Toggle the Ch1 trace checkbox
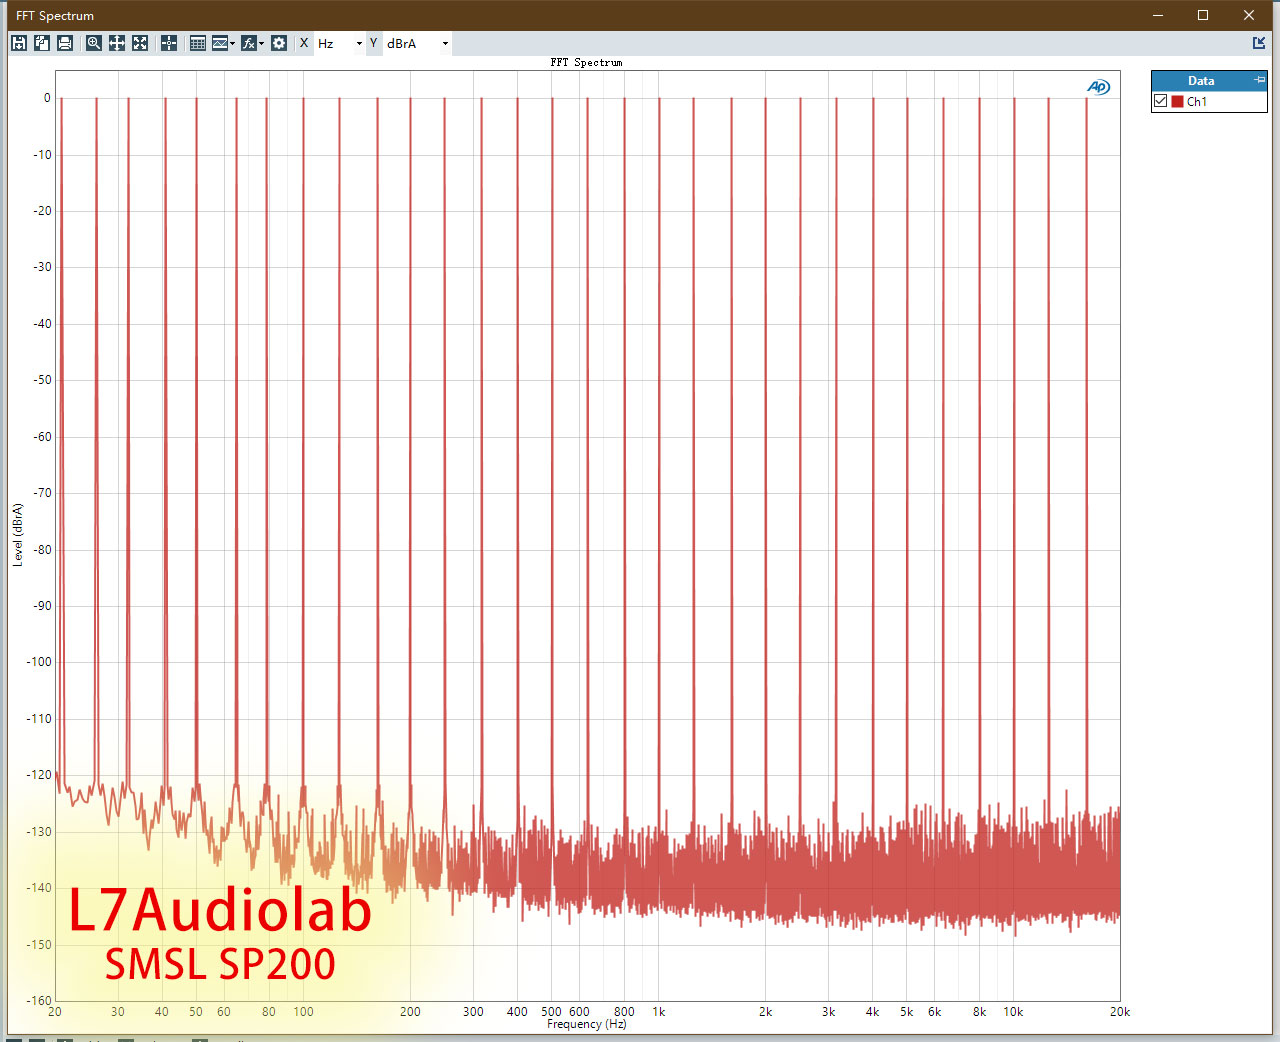The width and height of the screenshot is (1280, 1042). click(x=1161, y=101)
